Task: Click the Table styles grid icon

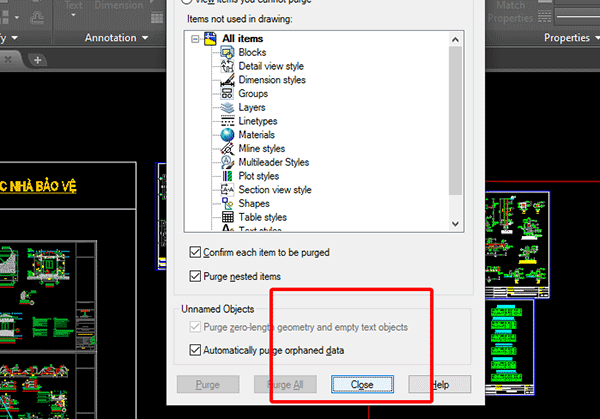Action: 227,217
